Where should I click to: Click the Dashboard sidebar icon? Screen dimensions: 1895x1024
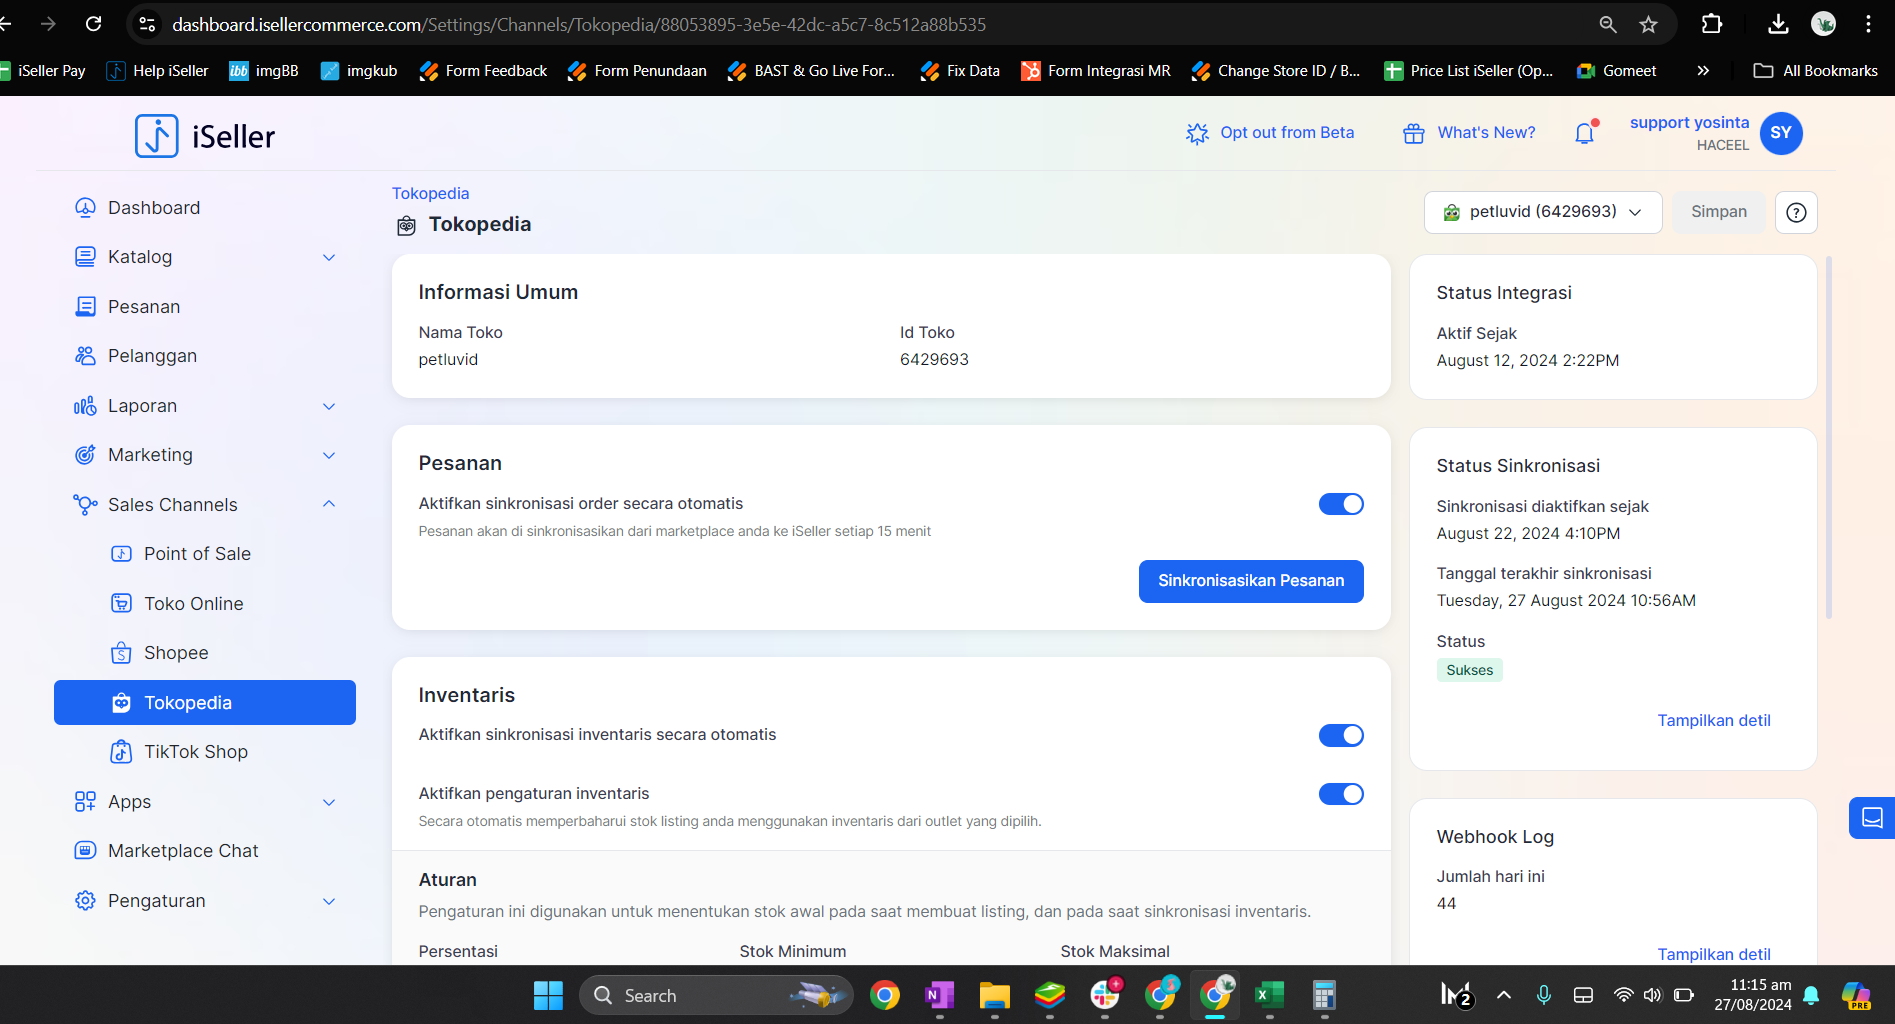click(x=85, y=207)
